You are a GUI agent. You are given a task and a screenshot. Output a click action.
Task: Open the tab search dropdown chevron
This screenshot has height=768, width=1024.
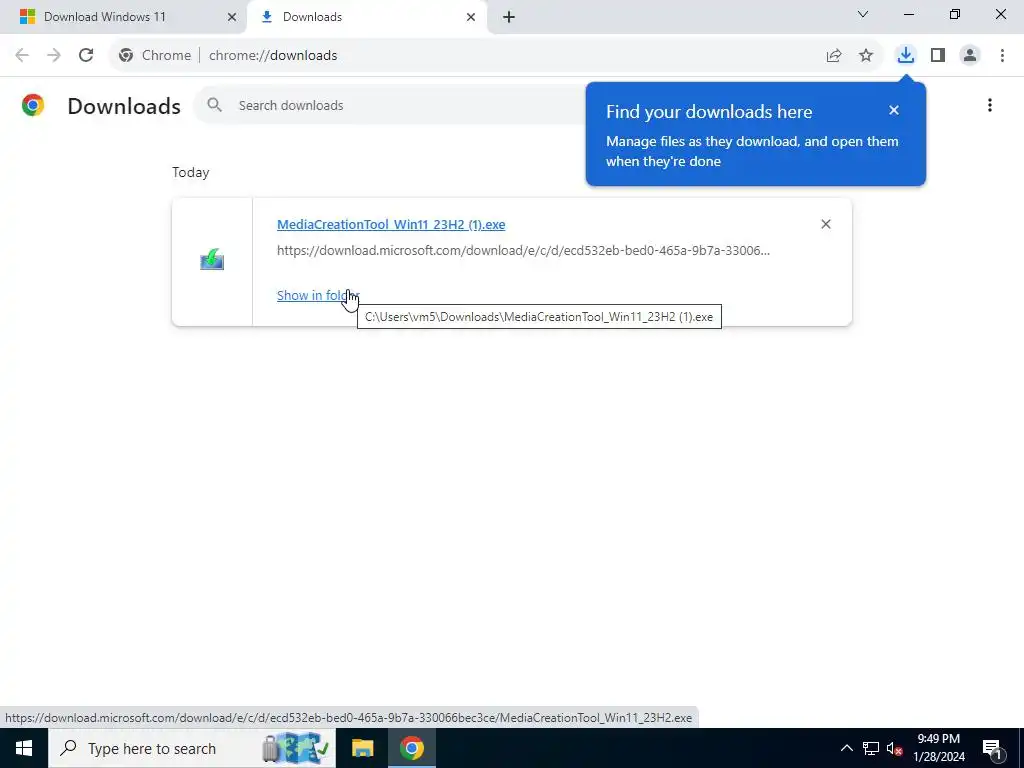(x=863, y=14)
